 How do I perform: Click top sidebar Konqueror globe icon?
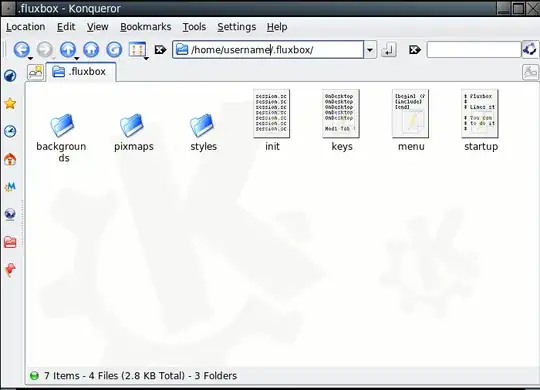click(10, 76)
